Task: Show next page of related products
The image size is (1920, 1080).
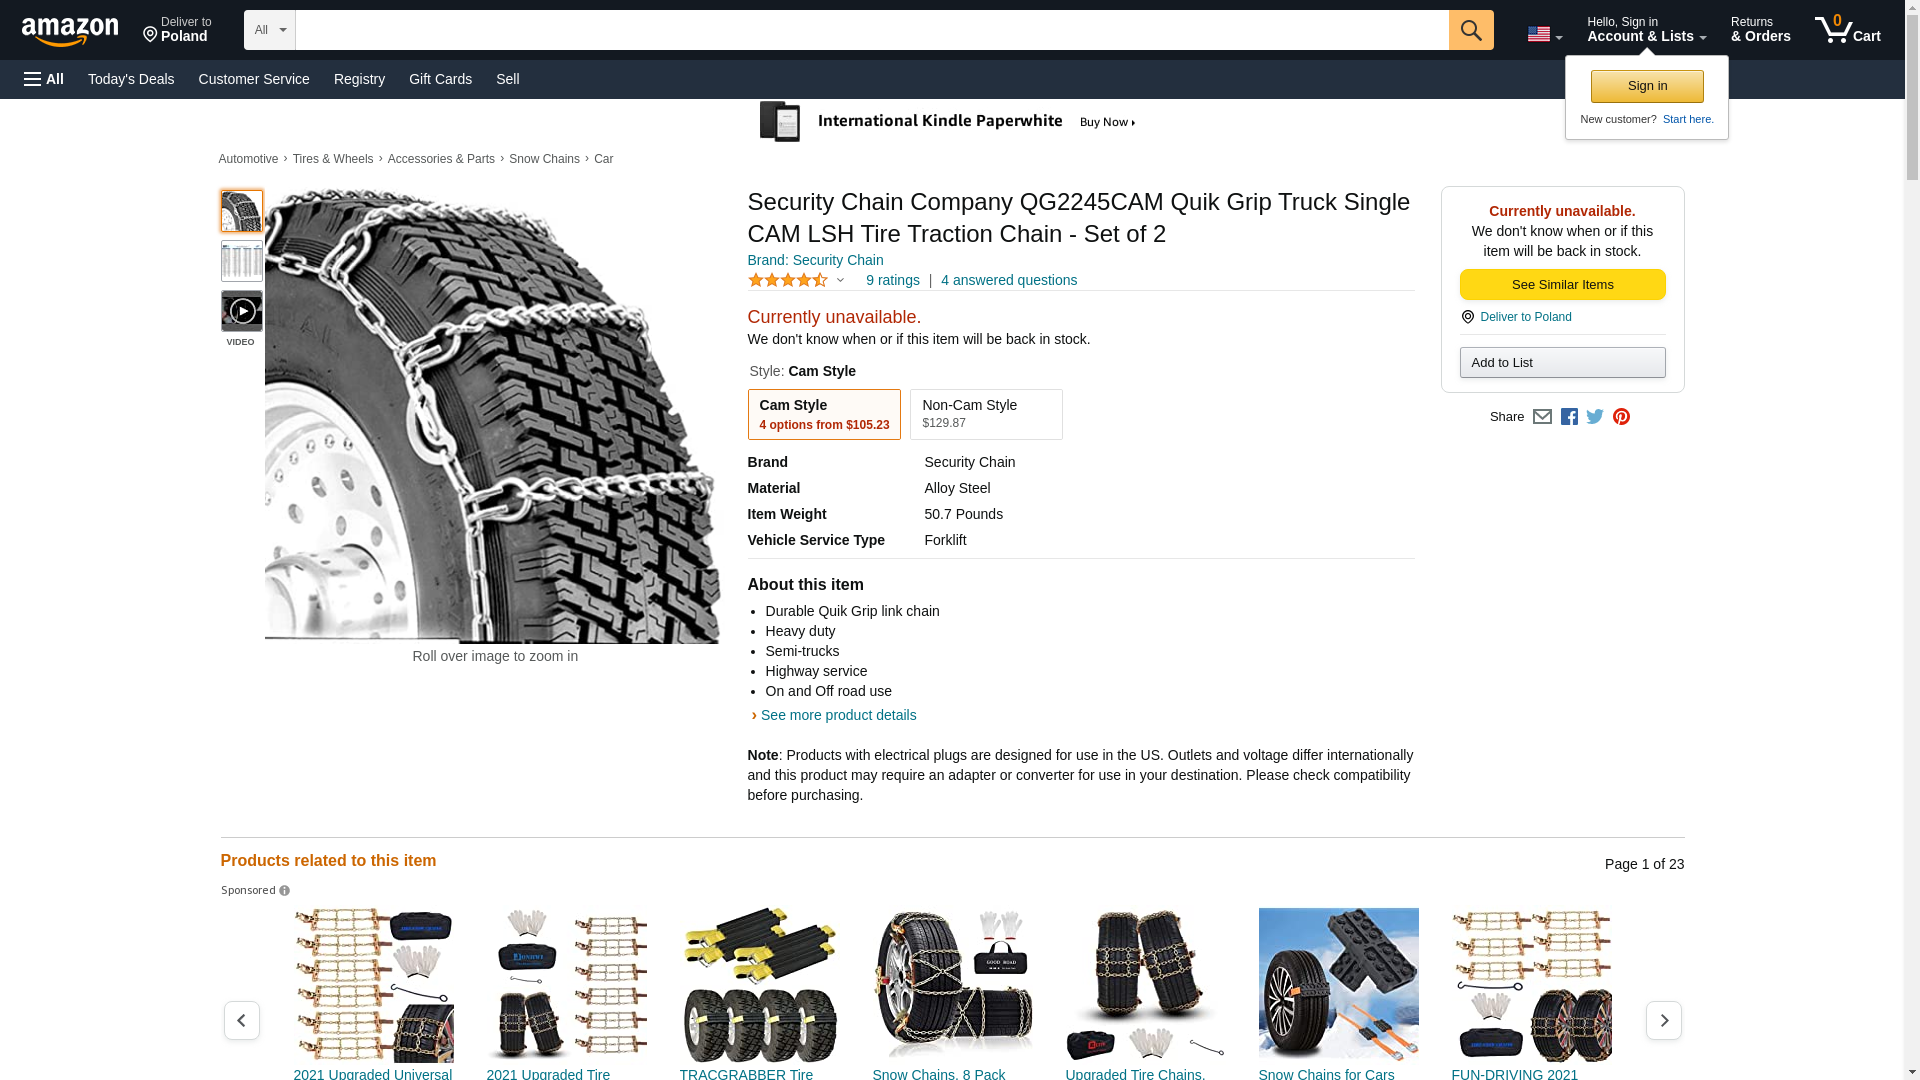Action: tap(1663, 1021)
